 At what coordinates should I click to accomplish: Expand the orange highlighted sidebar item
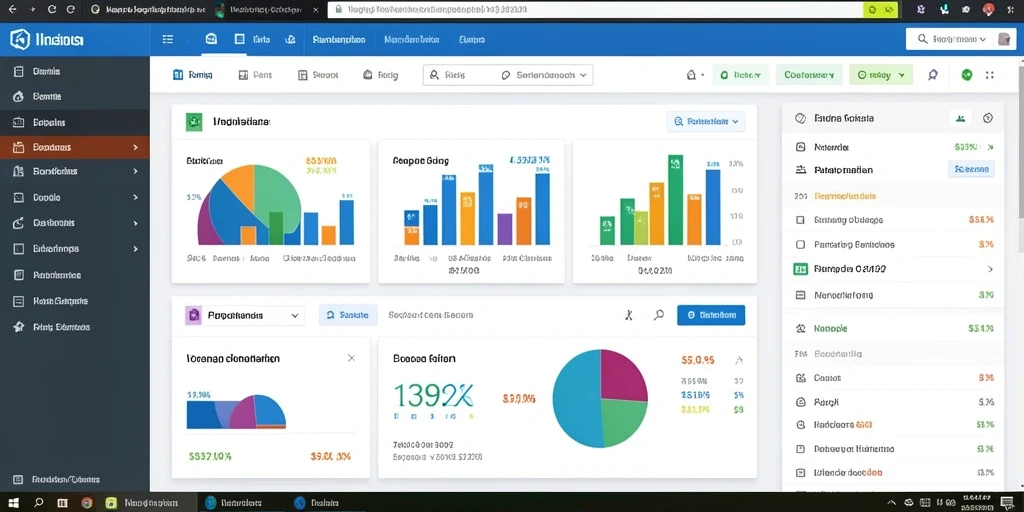[74, 148]
